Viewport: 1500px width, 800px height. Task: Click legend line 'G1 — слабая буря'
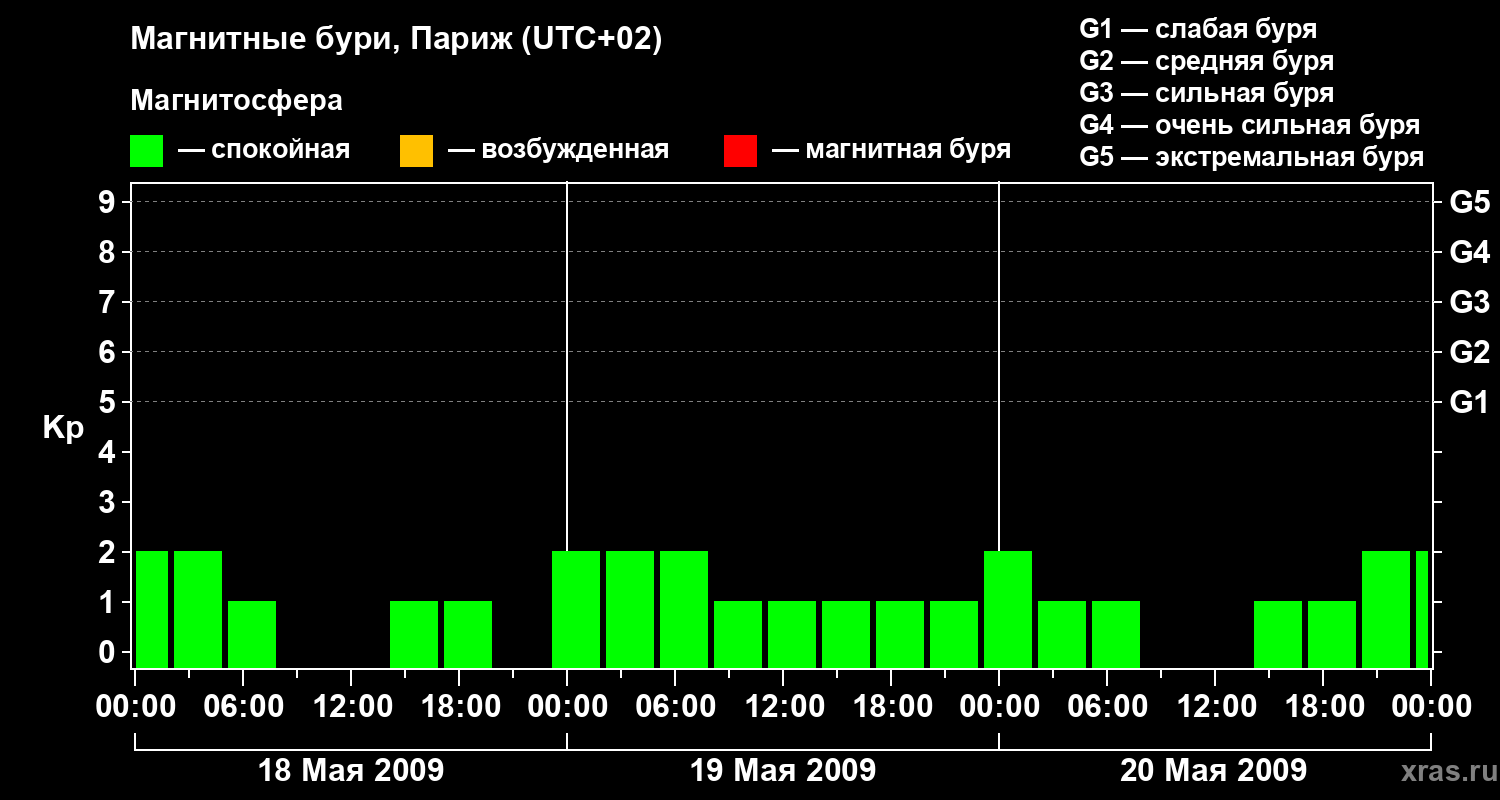click(1198, 28)
